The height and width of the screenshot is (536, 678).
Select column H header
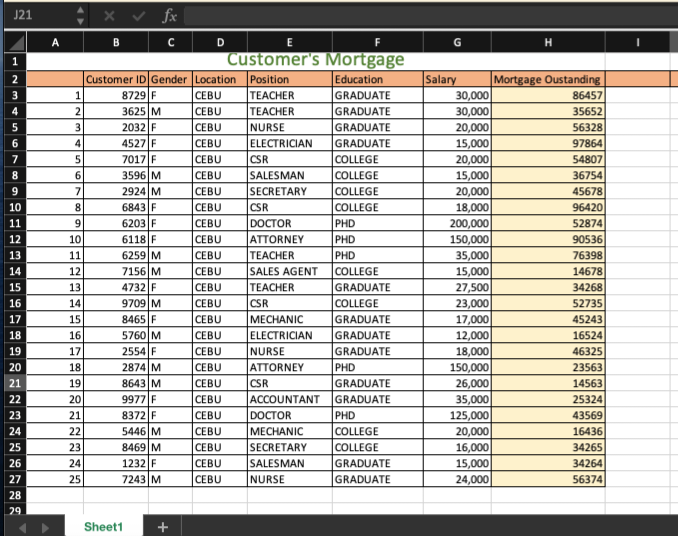click(x=548, y=42)
